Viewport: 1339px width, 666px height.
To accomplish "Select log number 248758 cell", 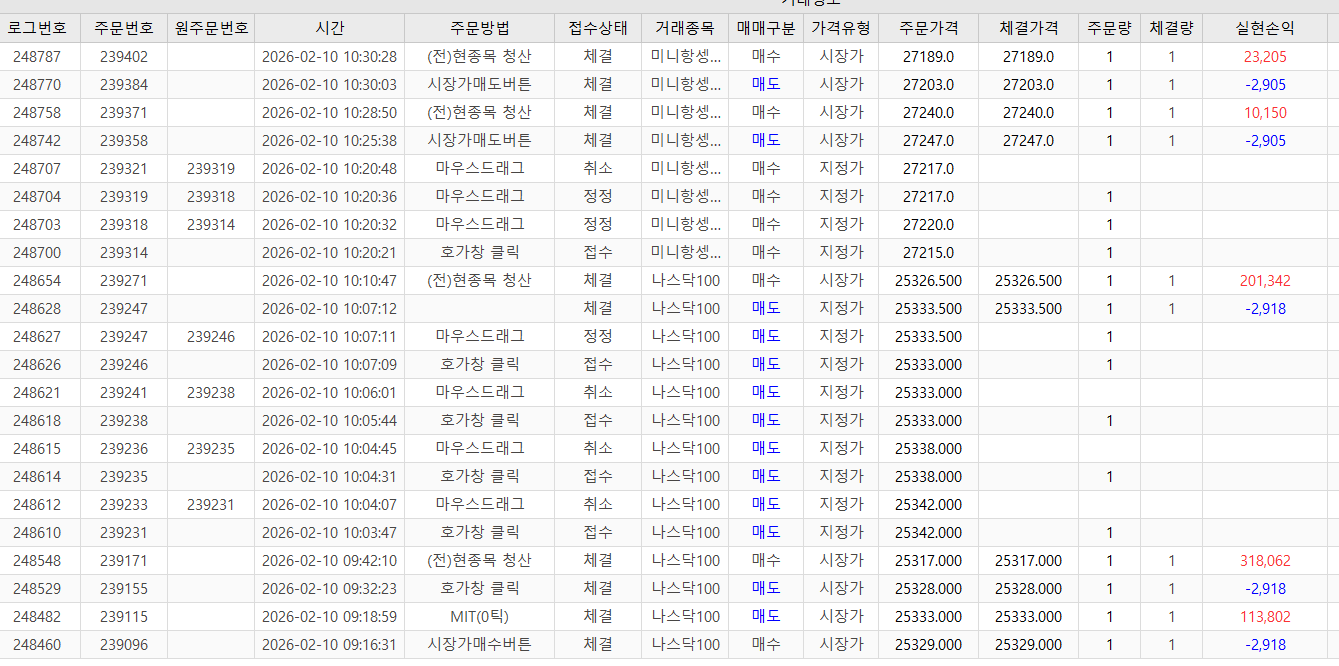I will (x=38, y=113).
